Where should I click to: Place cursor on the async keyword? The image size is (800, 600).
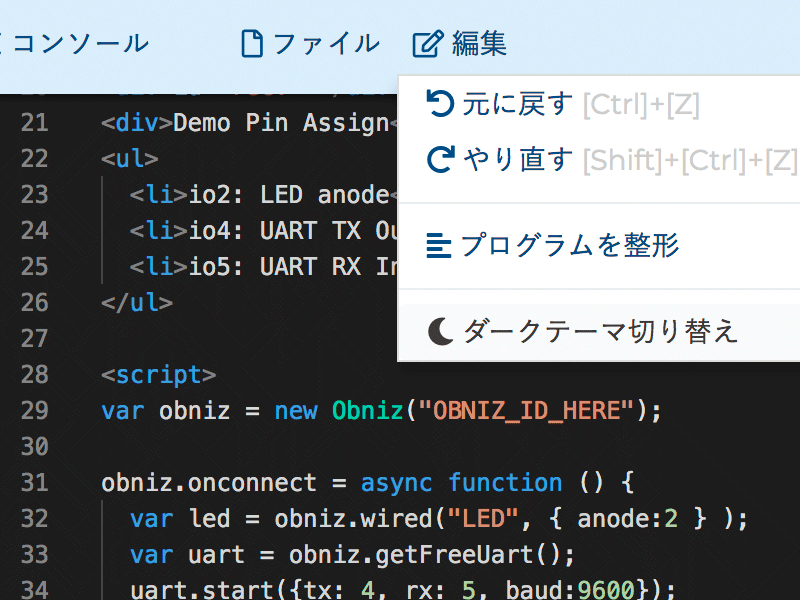[396, 482]
